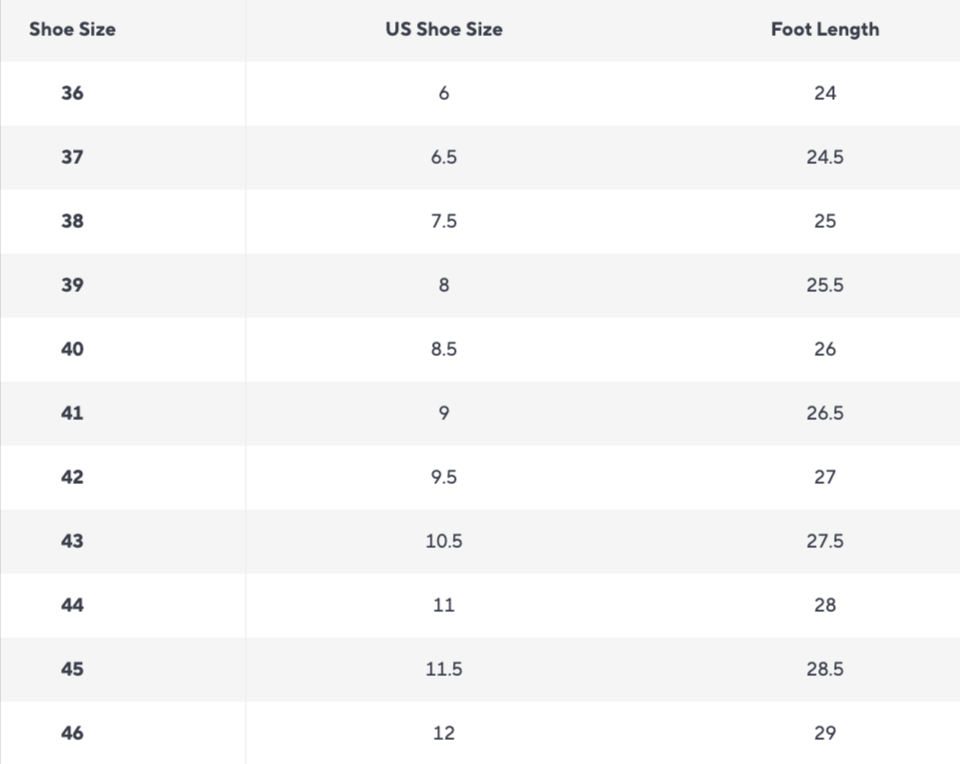The width and height of the screenshot is (960, 764).
Task: Click foot length 29 value
Action: 825,733
